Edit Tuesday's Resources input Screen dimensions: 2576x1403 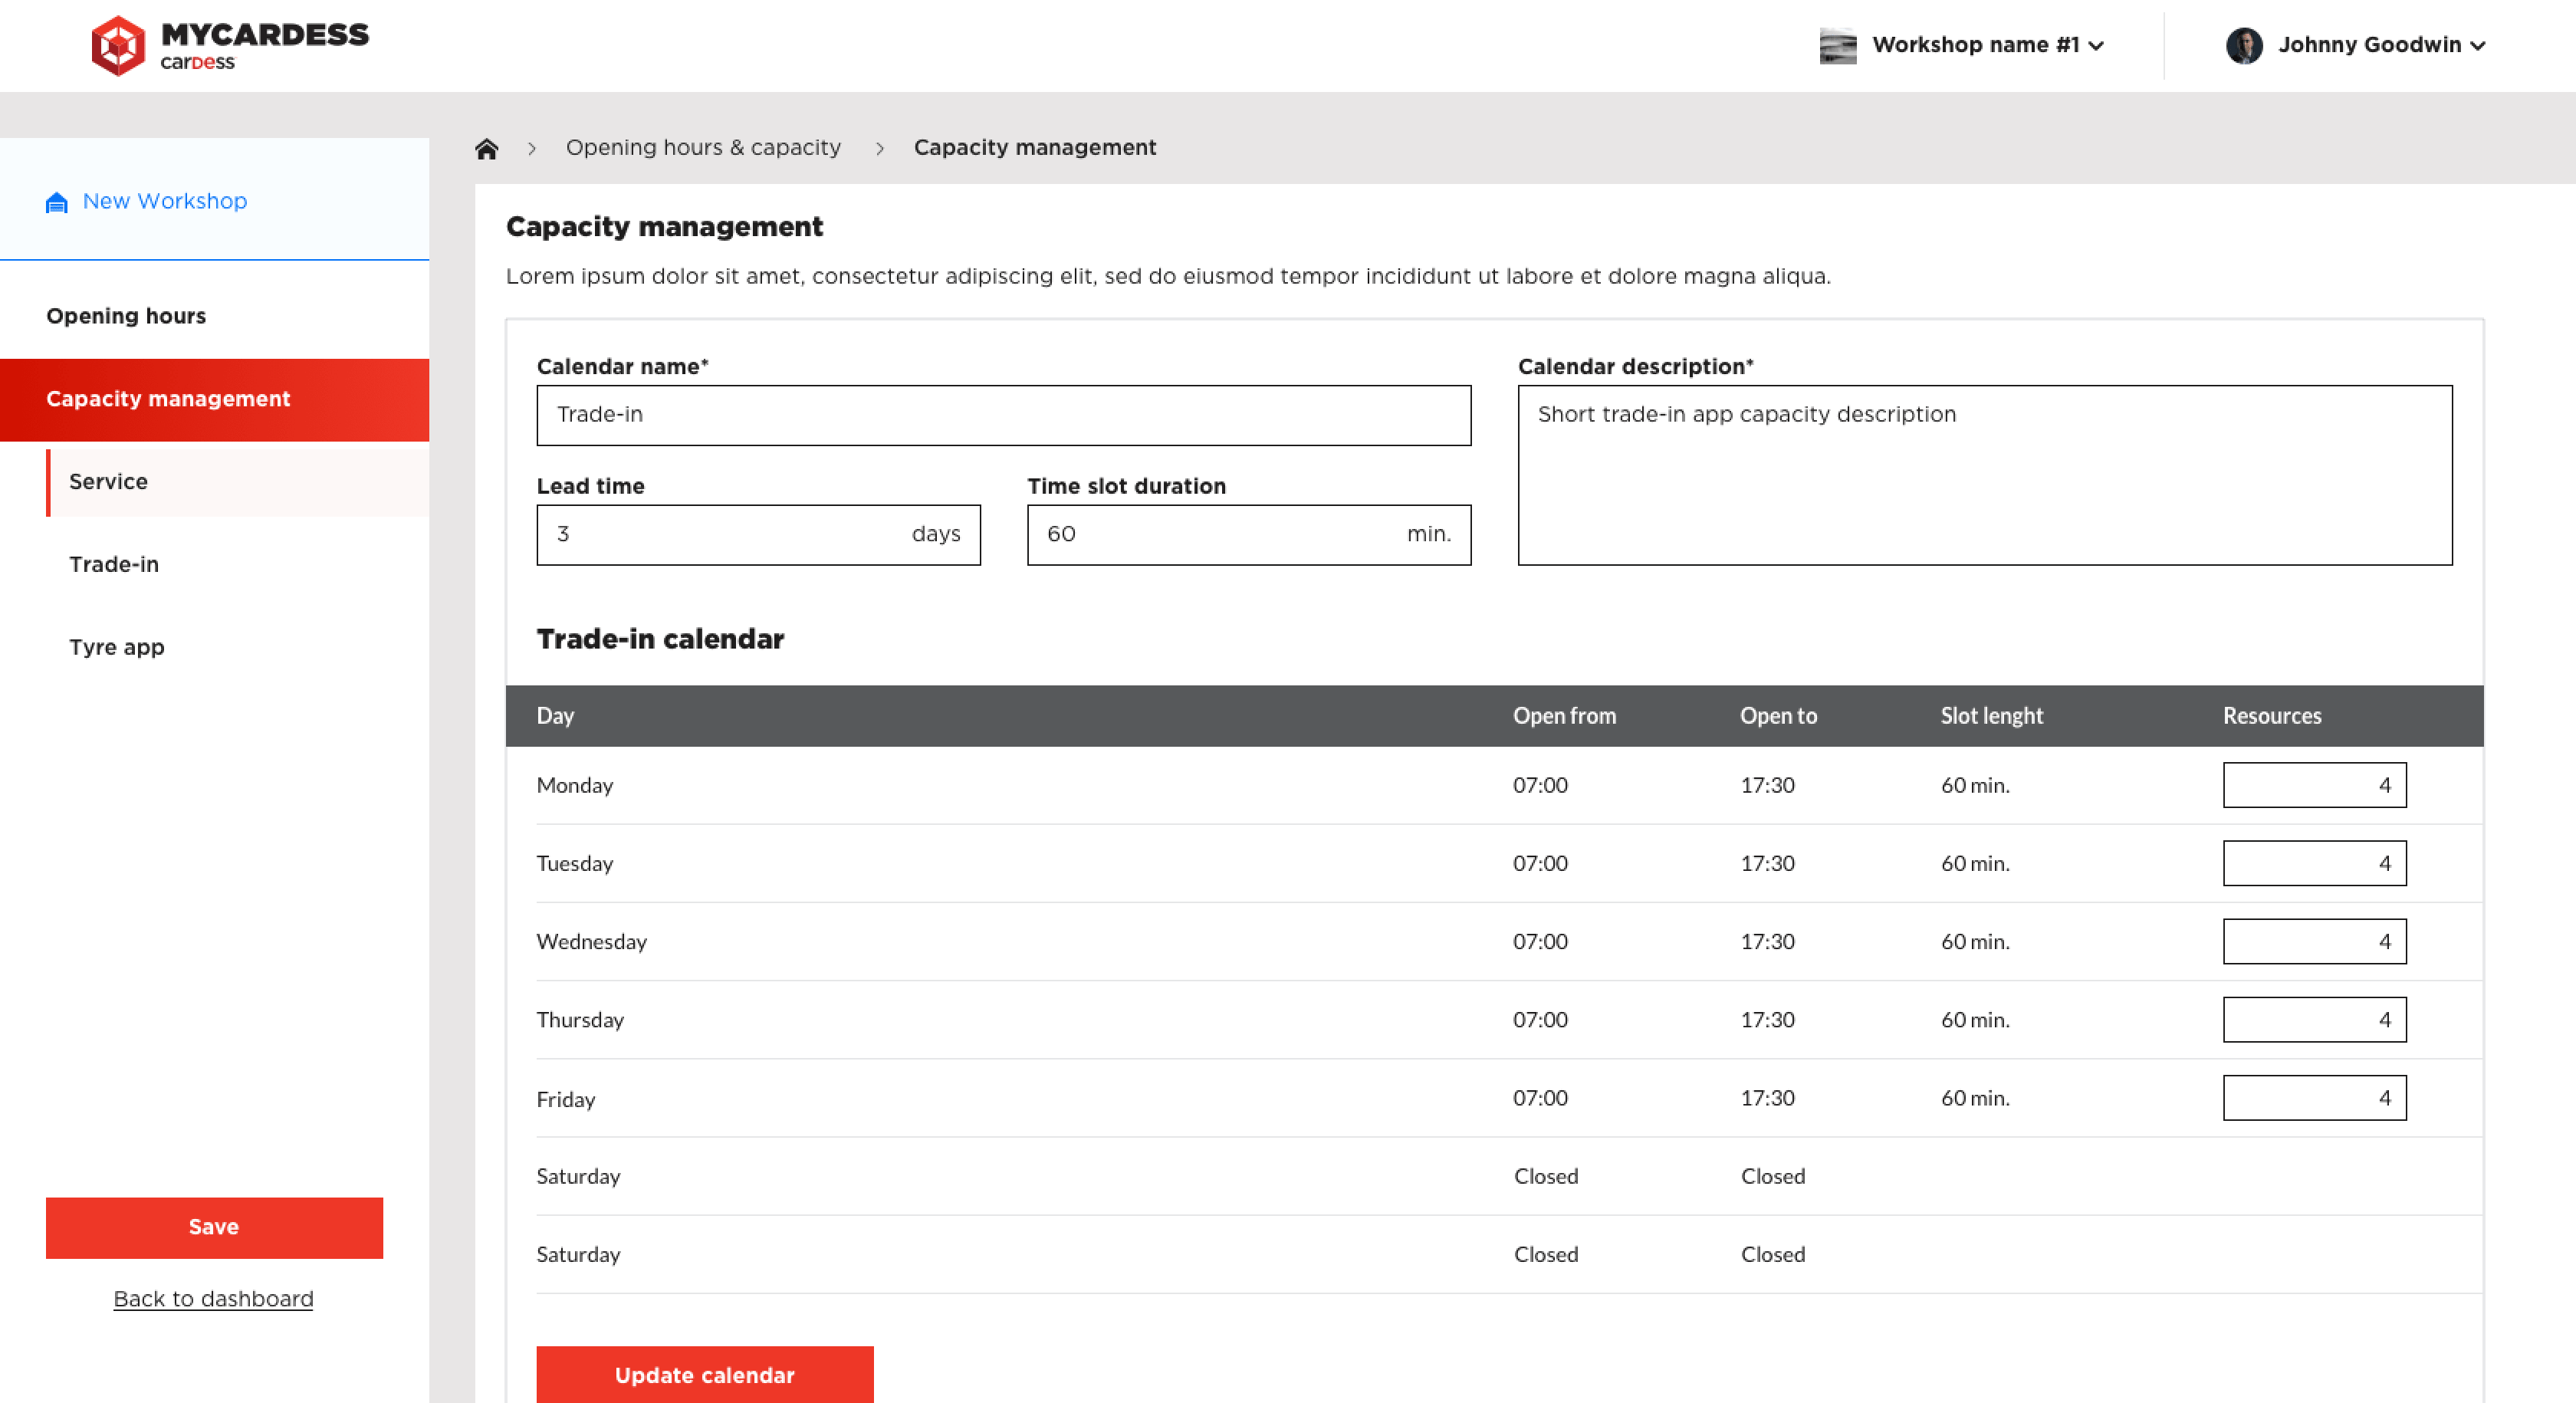pos(2315,863)
